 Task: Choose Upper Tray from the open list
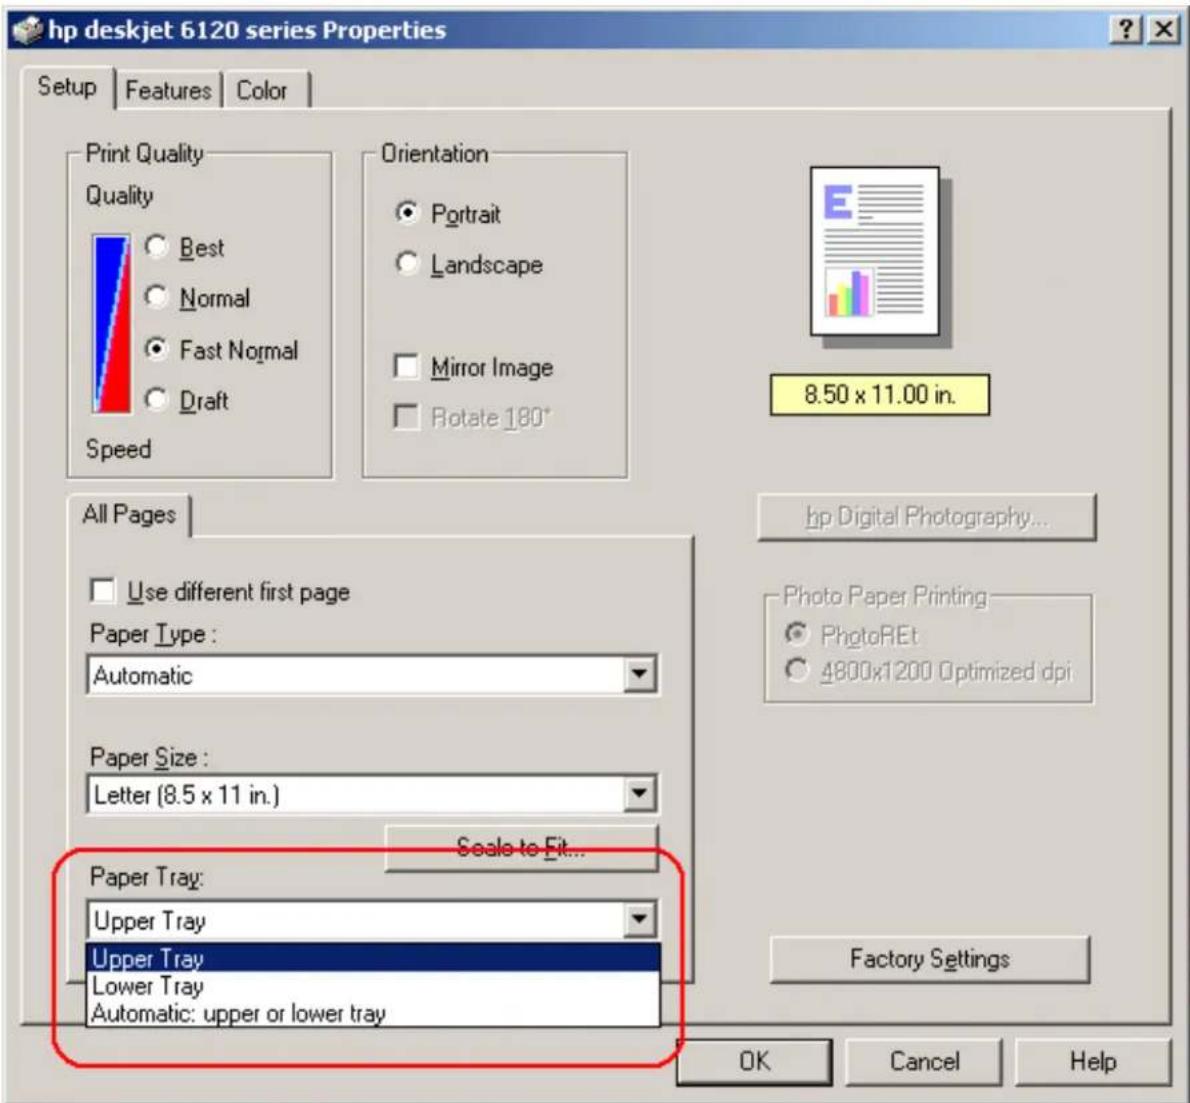(373, 958)
